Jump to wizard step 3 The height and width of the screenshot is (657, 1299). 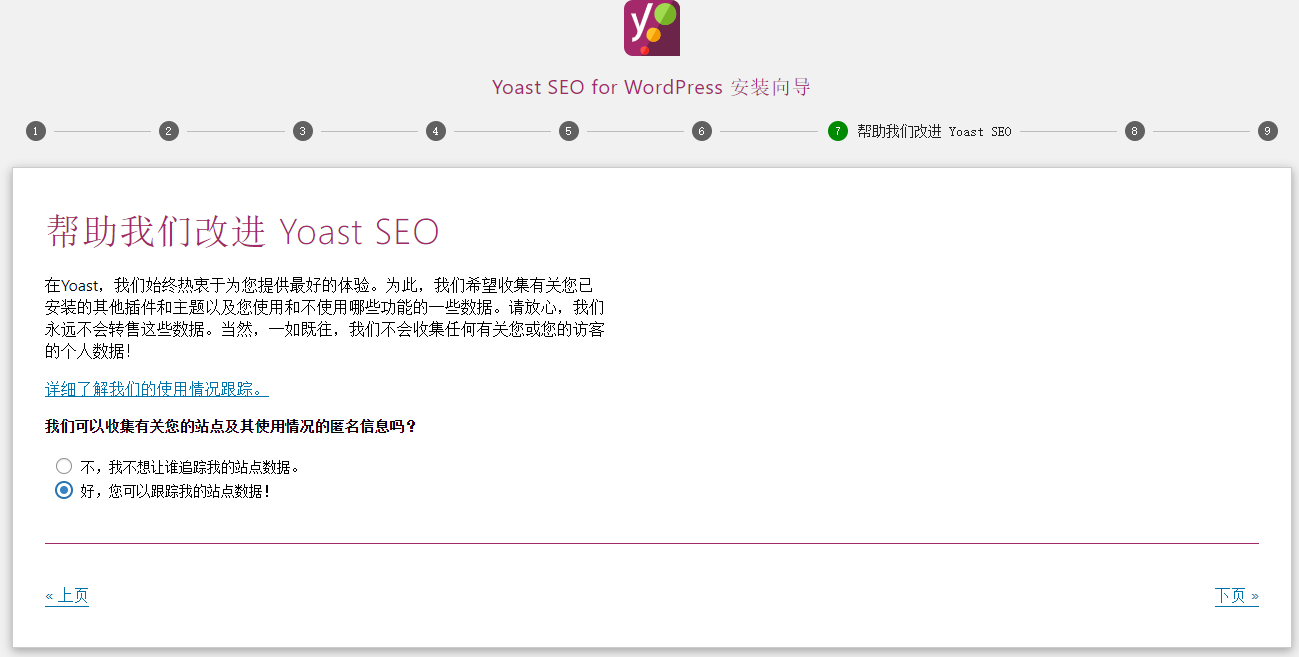[303, 131]
